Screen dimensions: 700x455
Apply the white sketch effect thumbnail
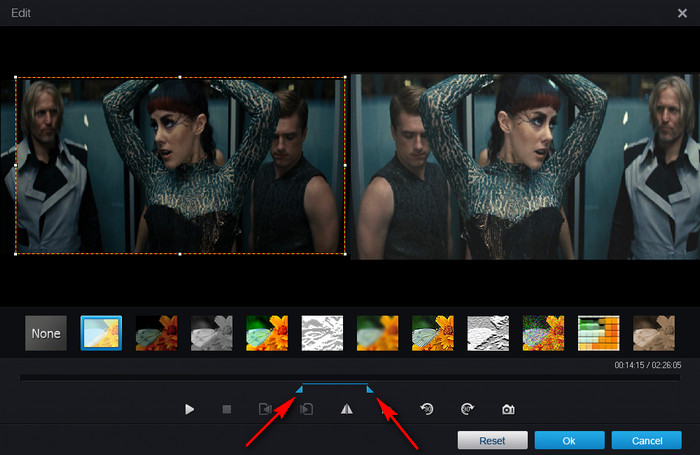coord(322,333)
